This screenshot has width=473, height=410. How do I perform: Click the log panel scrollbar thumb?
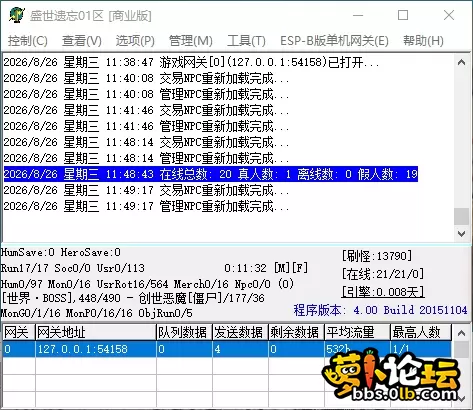tap(462, 217)
